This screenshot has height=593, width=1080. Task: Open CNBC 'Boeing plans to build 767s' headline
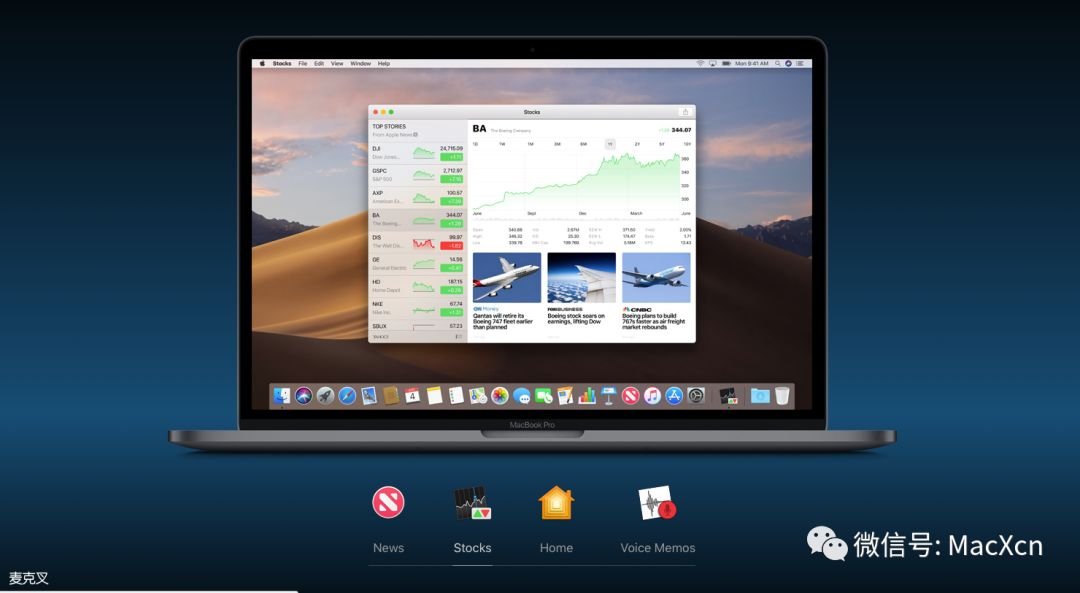point(654,322)
